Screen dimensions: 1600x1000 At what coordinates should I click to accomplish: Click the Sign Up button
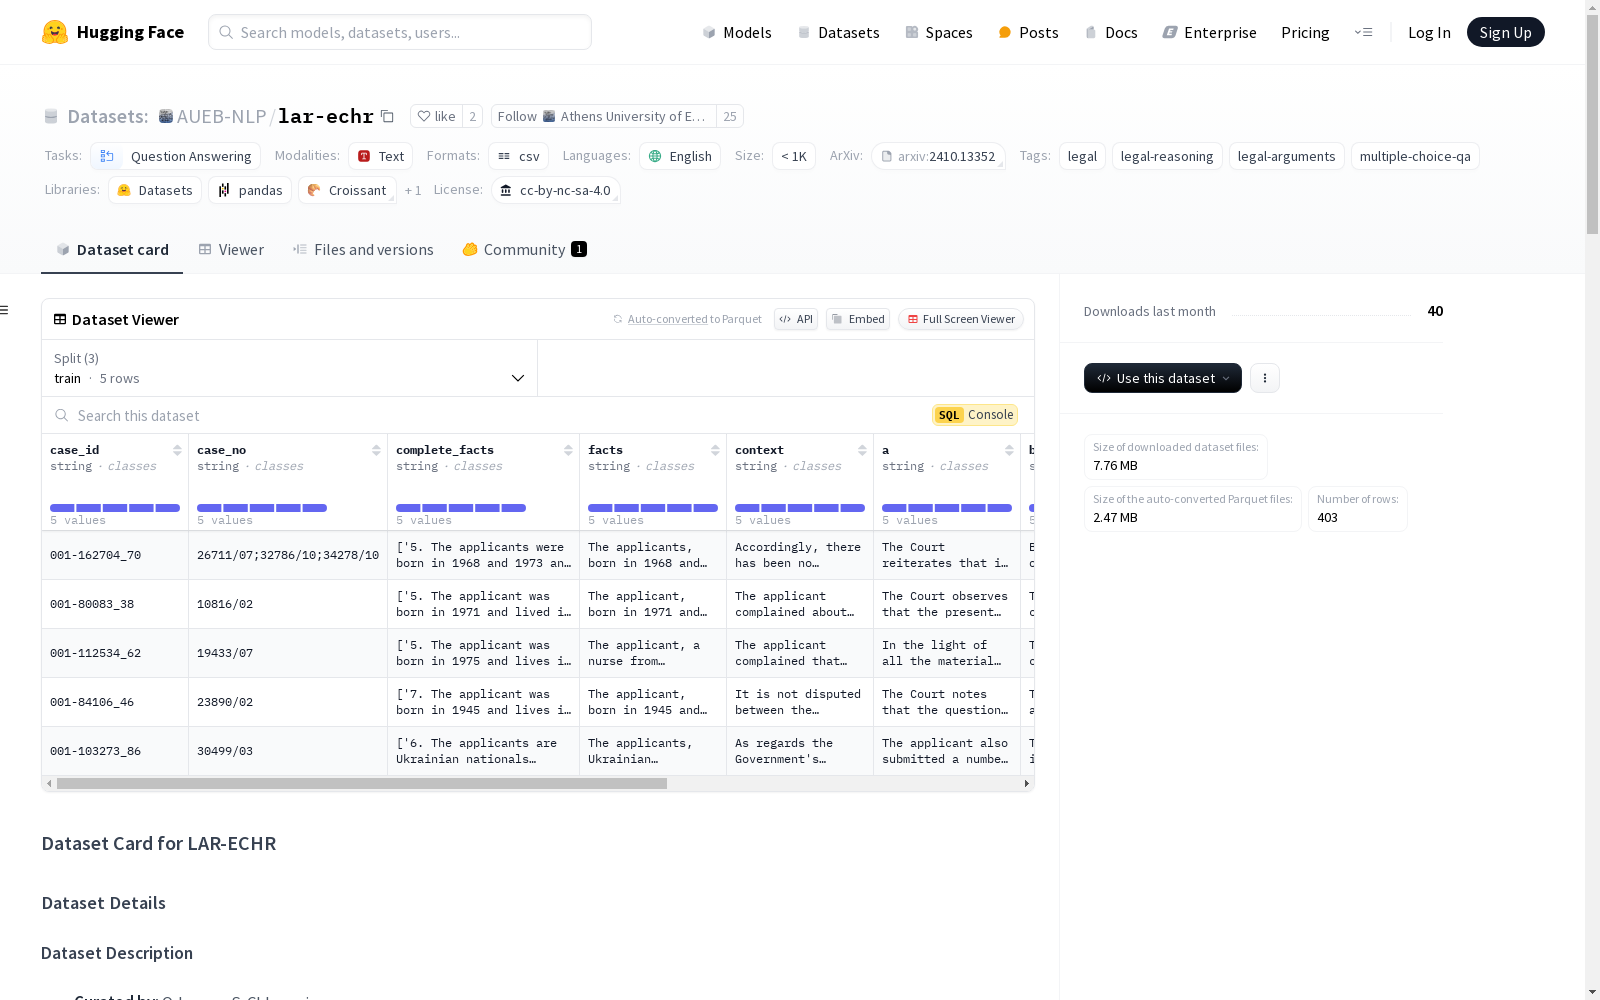[1505, 32]
